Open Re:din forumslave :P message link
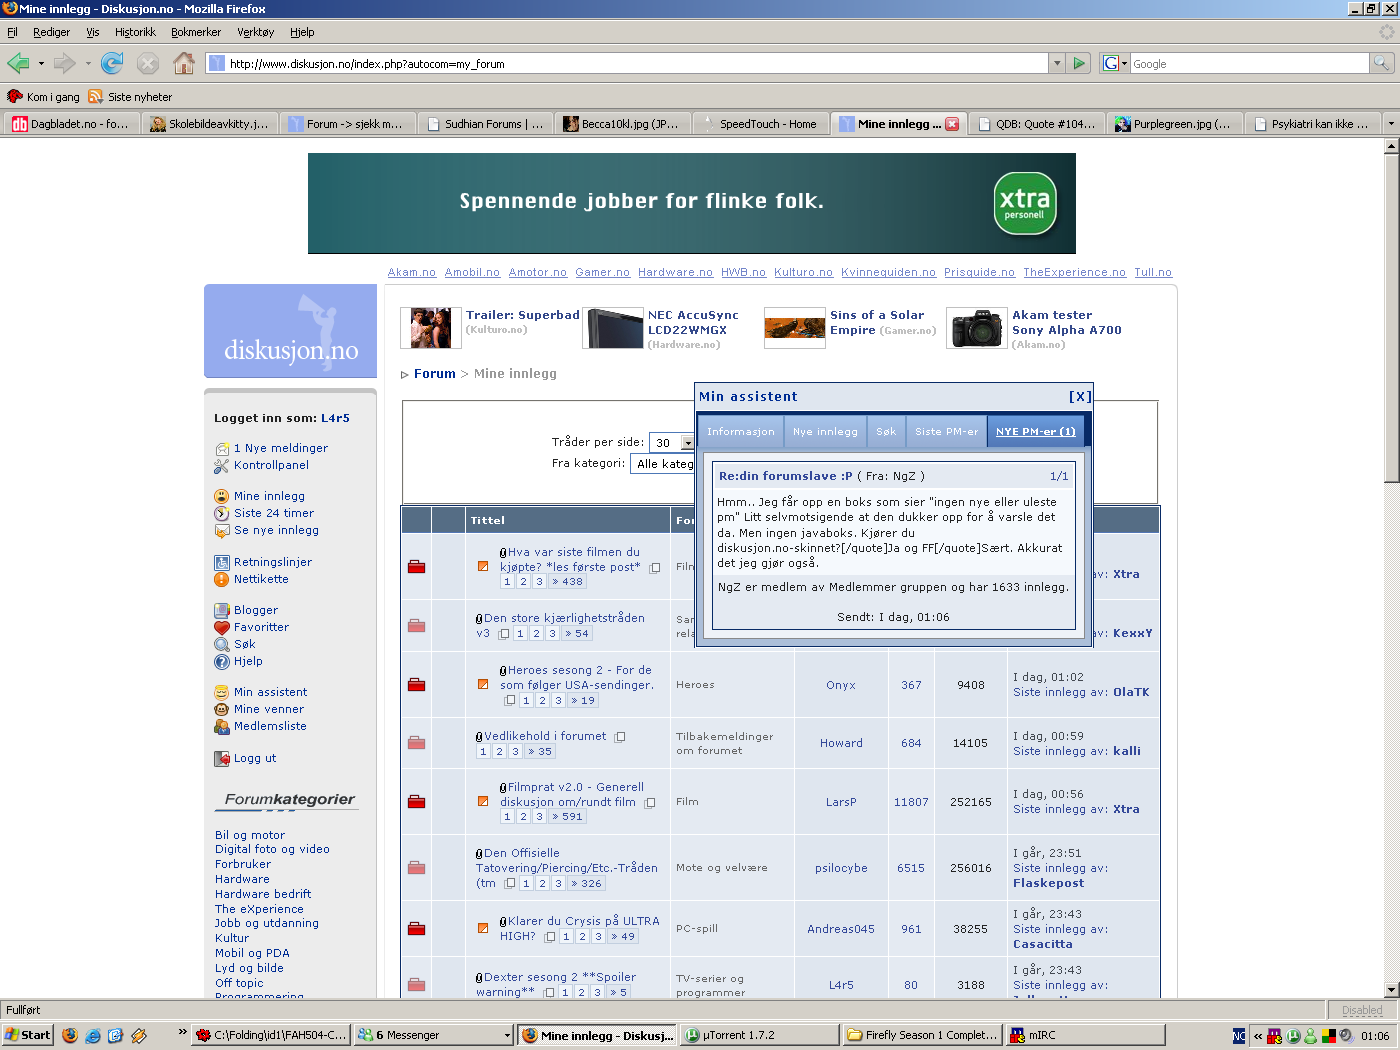The image size is (1400, 1050). pyautogui.click(x=786, y=476)
